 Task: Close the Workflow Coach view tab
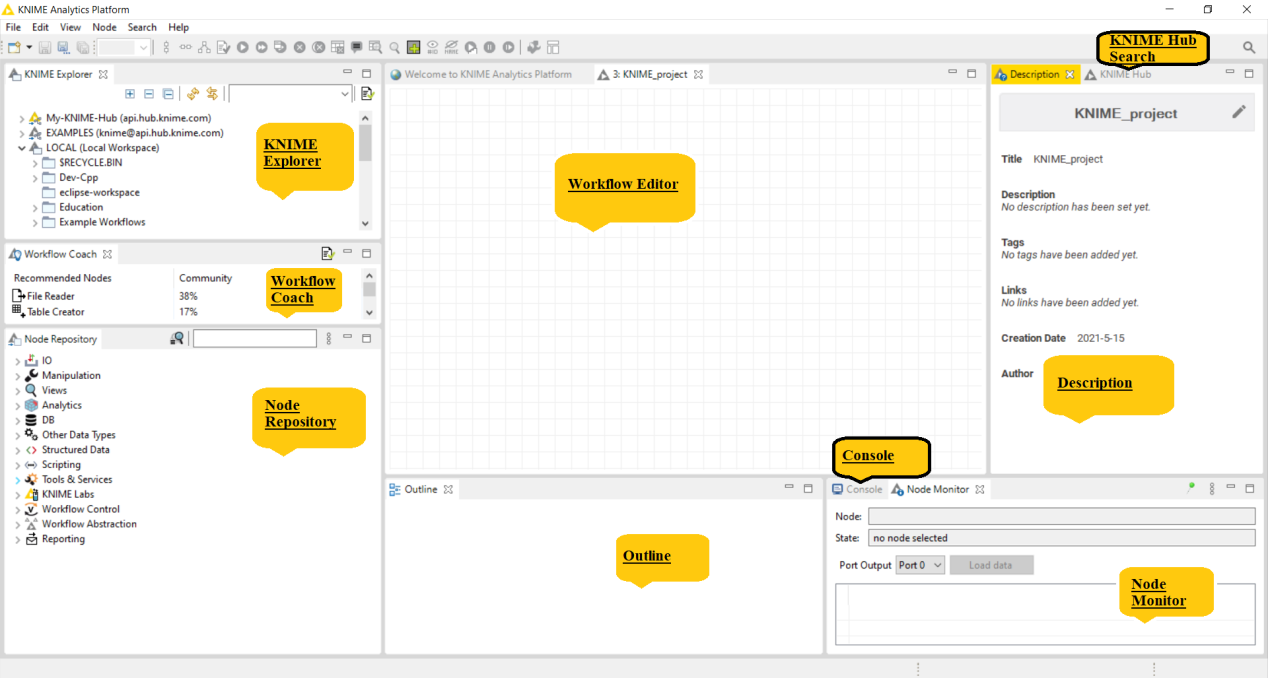coord(107,254)
